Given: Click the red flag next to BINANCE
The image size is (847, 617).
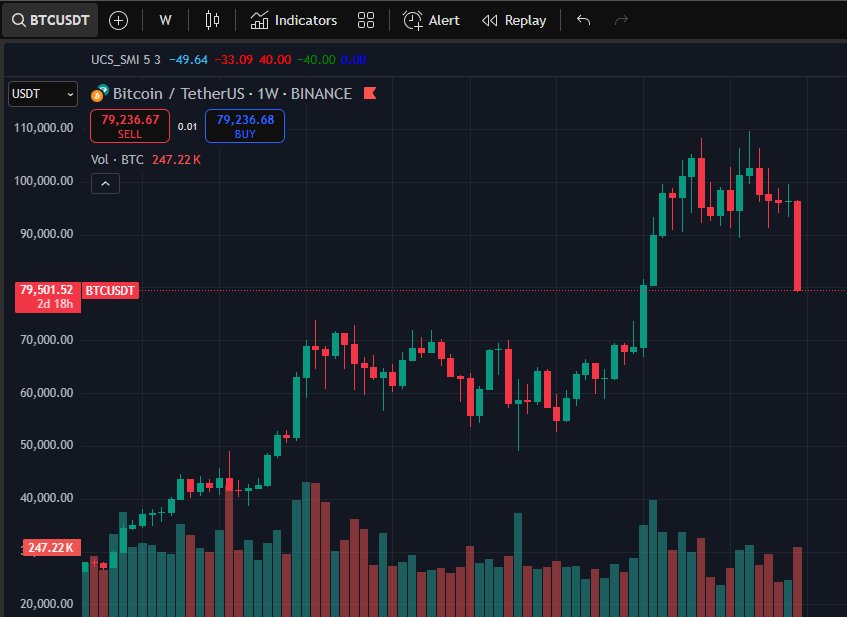Looking at the screenshot, I should click(370, 93).
